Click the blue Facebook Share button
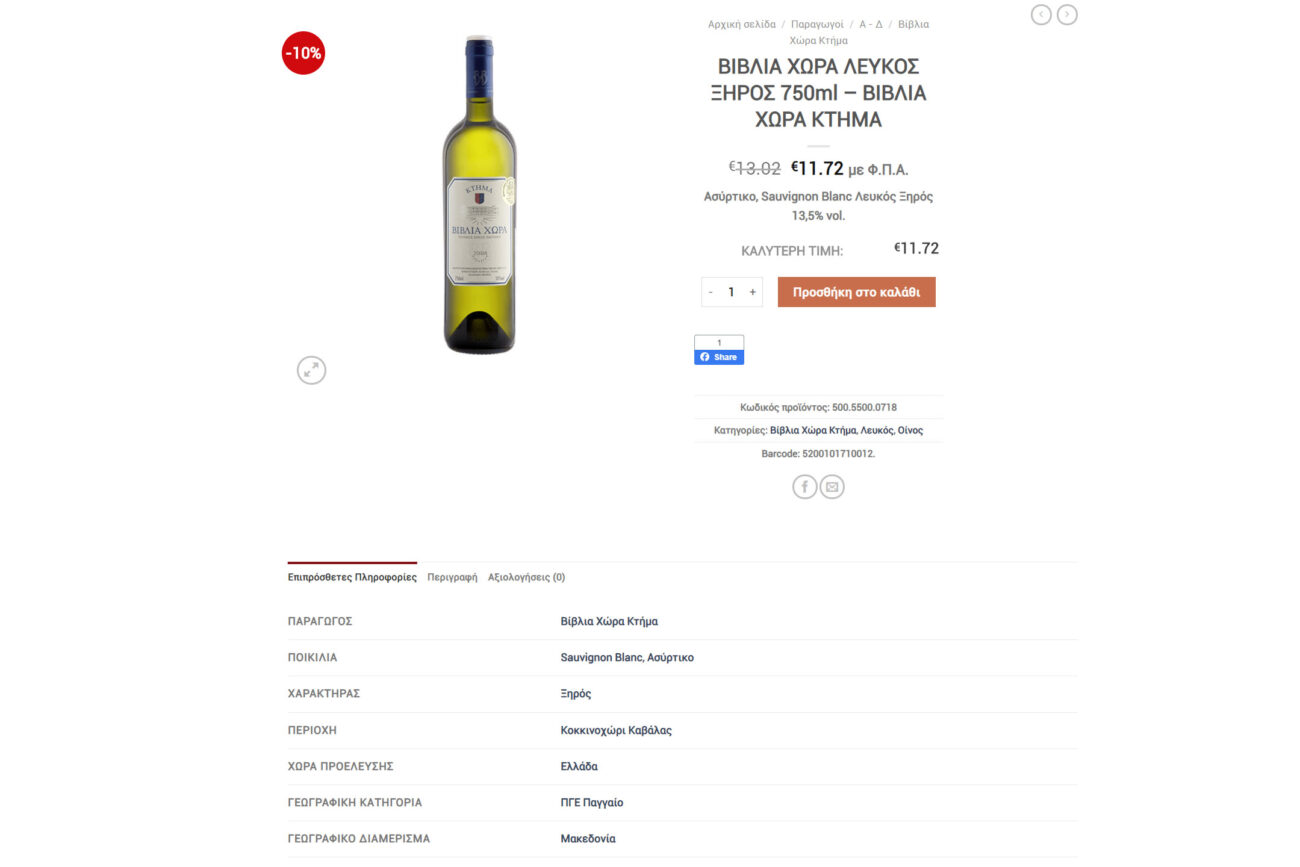 click(x=719, y=357)
